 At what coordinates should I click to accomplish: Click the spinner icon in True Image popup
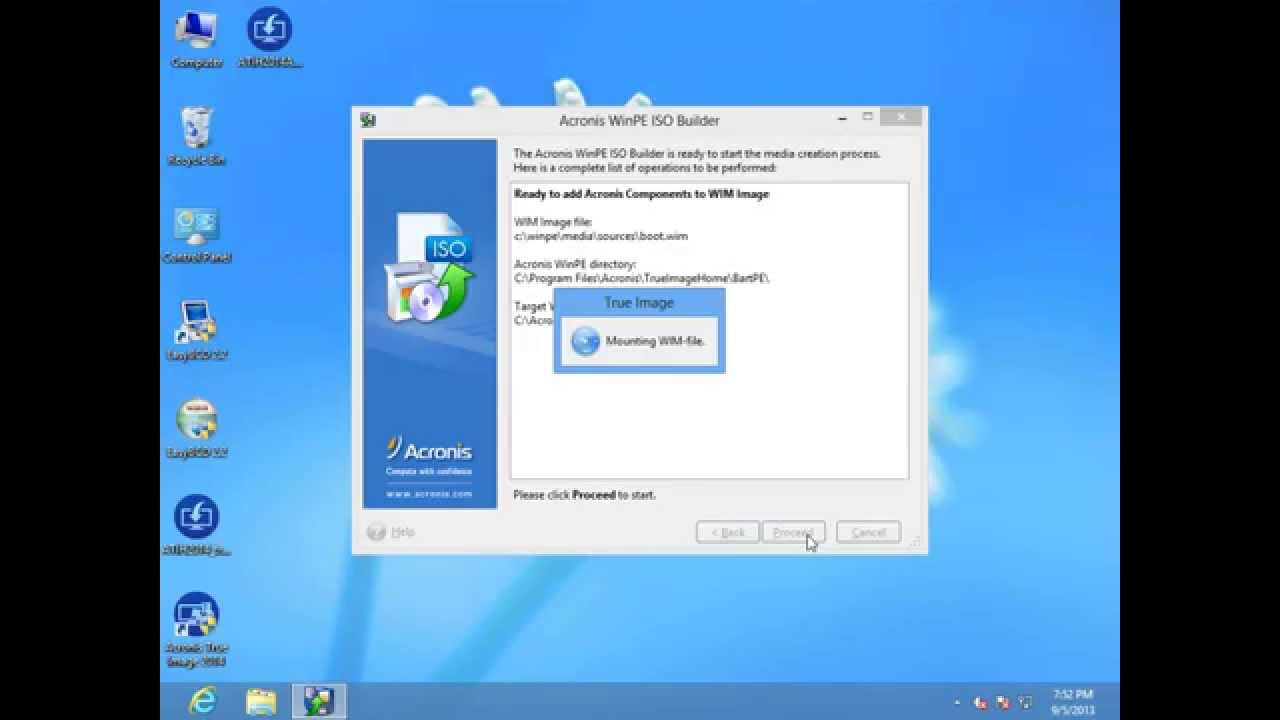click(x=585, y=341)
